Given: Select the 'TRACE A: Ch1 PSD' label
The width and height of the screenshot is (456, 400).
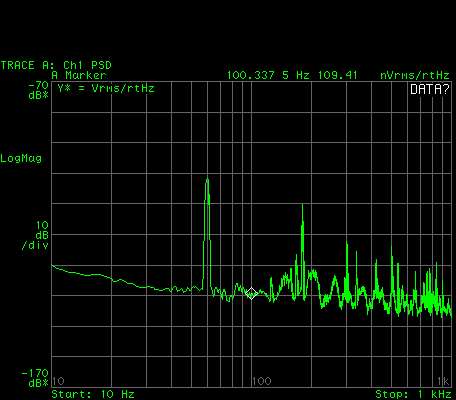Looking at the screenshot, I should (x=56, y=65).
